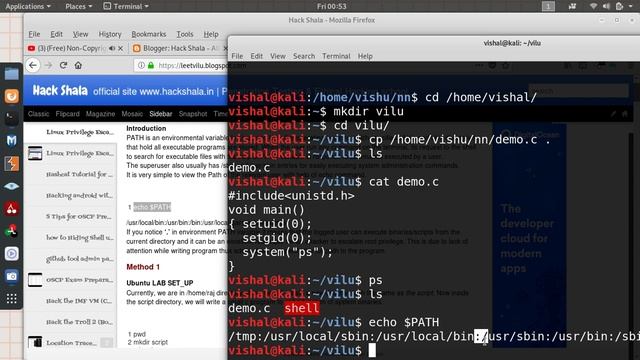Open the Places menu in top bar
The width and height of the screenshot is (640, 360).
point(78,6)
